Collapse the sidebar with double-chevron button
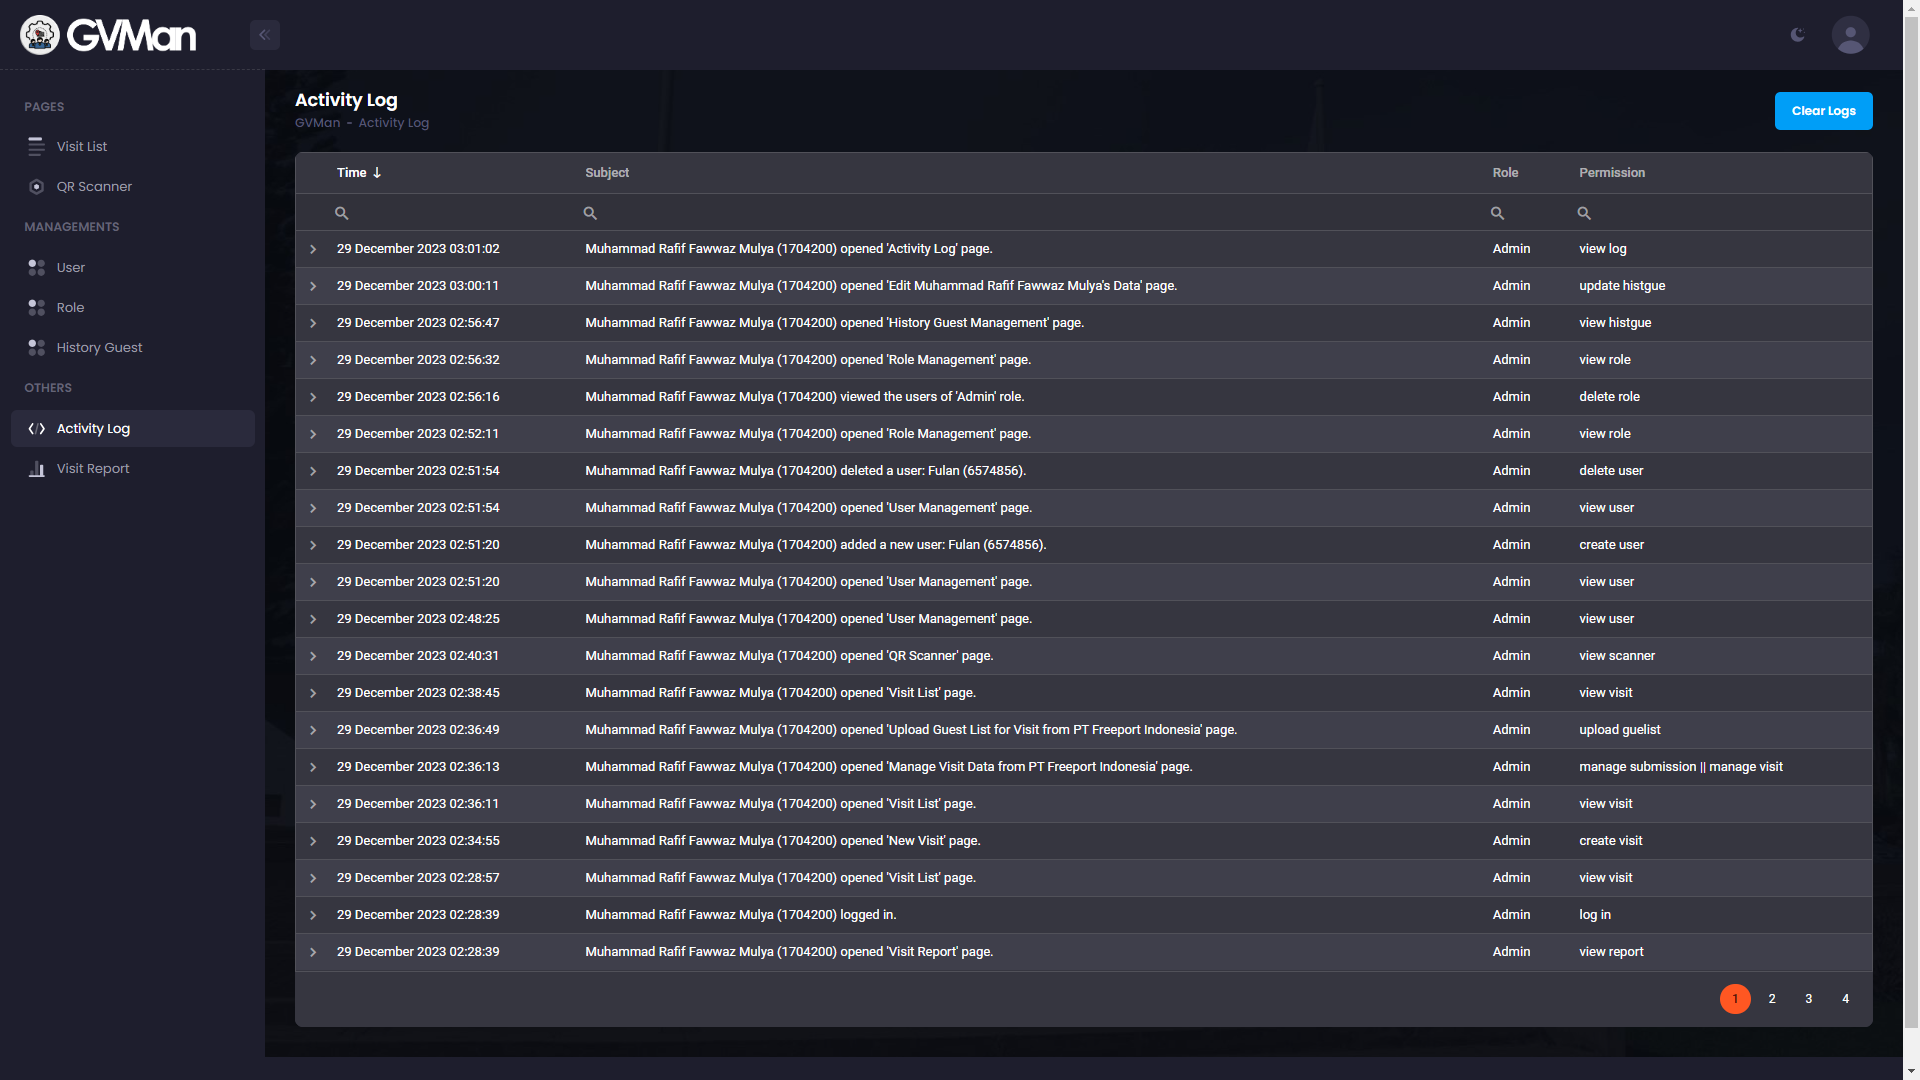This screenshot has height=1080, width=1920. click(265, 35)
